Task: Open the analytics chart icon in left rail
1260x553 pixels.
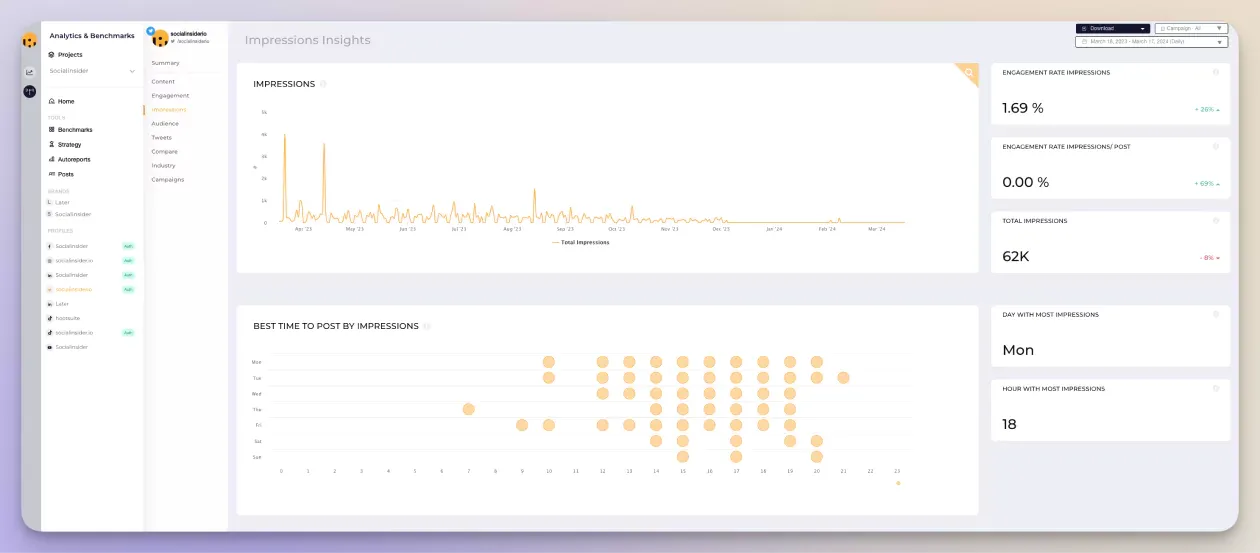Action: click(30, 72)
